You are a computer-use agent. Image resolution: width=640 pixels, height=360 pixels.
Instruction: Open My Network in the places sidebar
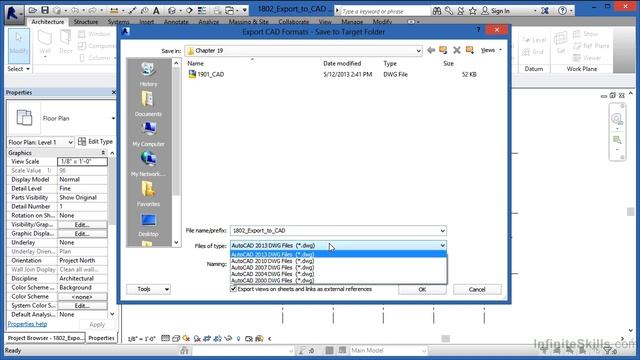[148, 164]
